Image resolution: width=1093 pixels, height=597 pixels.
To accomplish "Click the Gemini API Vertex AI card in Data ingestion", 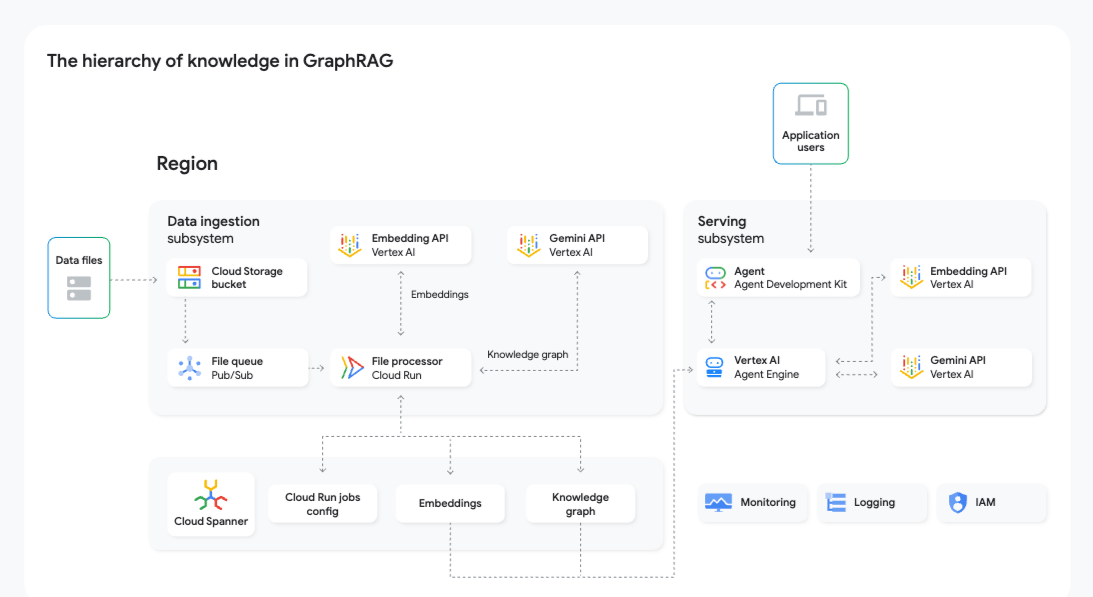I will pos(577,244).
